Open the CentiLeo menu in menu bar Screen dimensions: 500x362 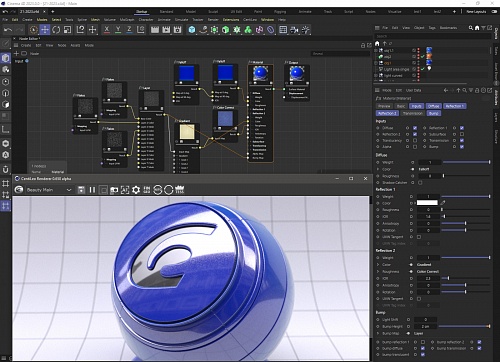pos(250,20)
